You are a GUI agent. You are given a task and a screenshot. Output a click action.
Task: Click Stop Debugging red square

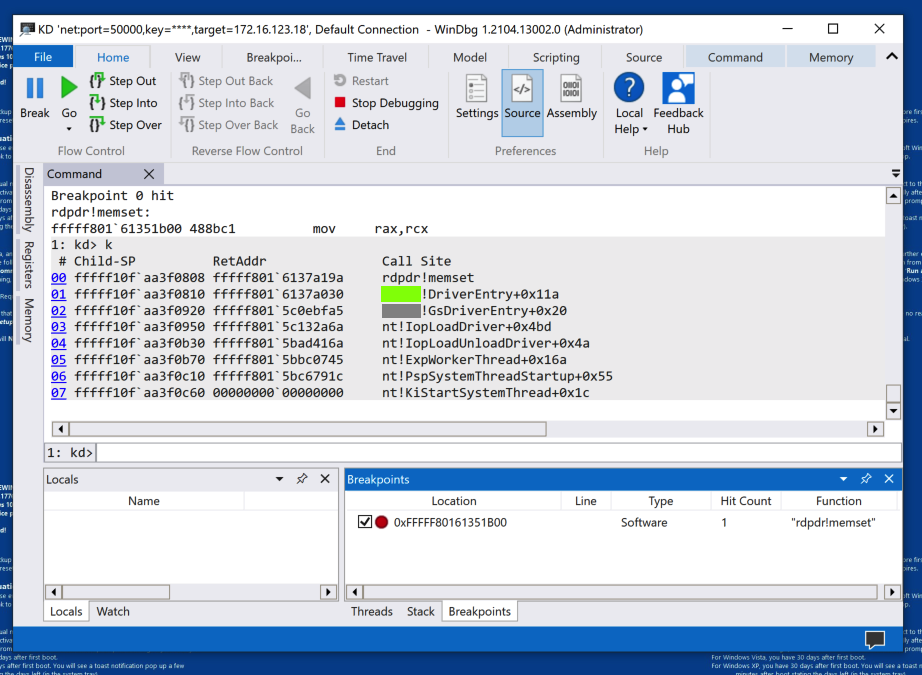[x=340, y=103]
